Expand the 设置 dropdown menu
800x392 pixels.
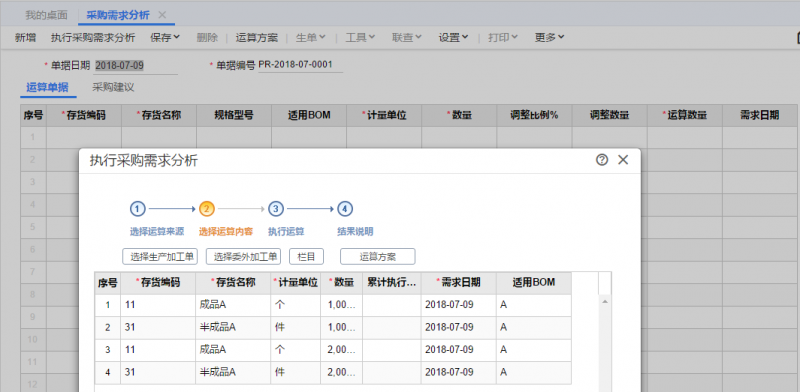click(x=454, y=37)
